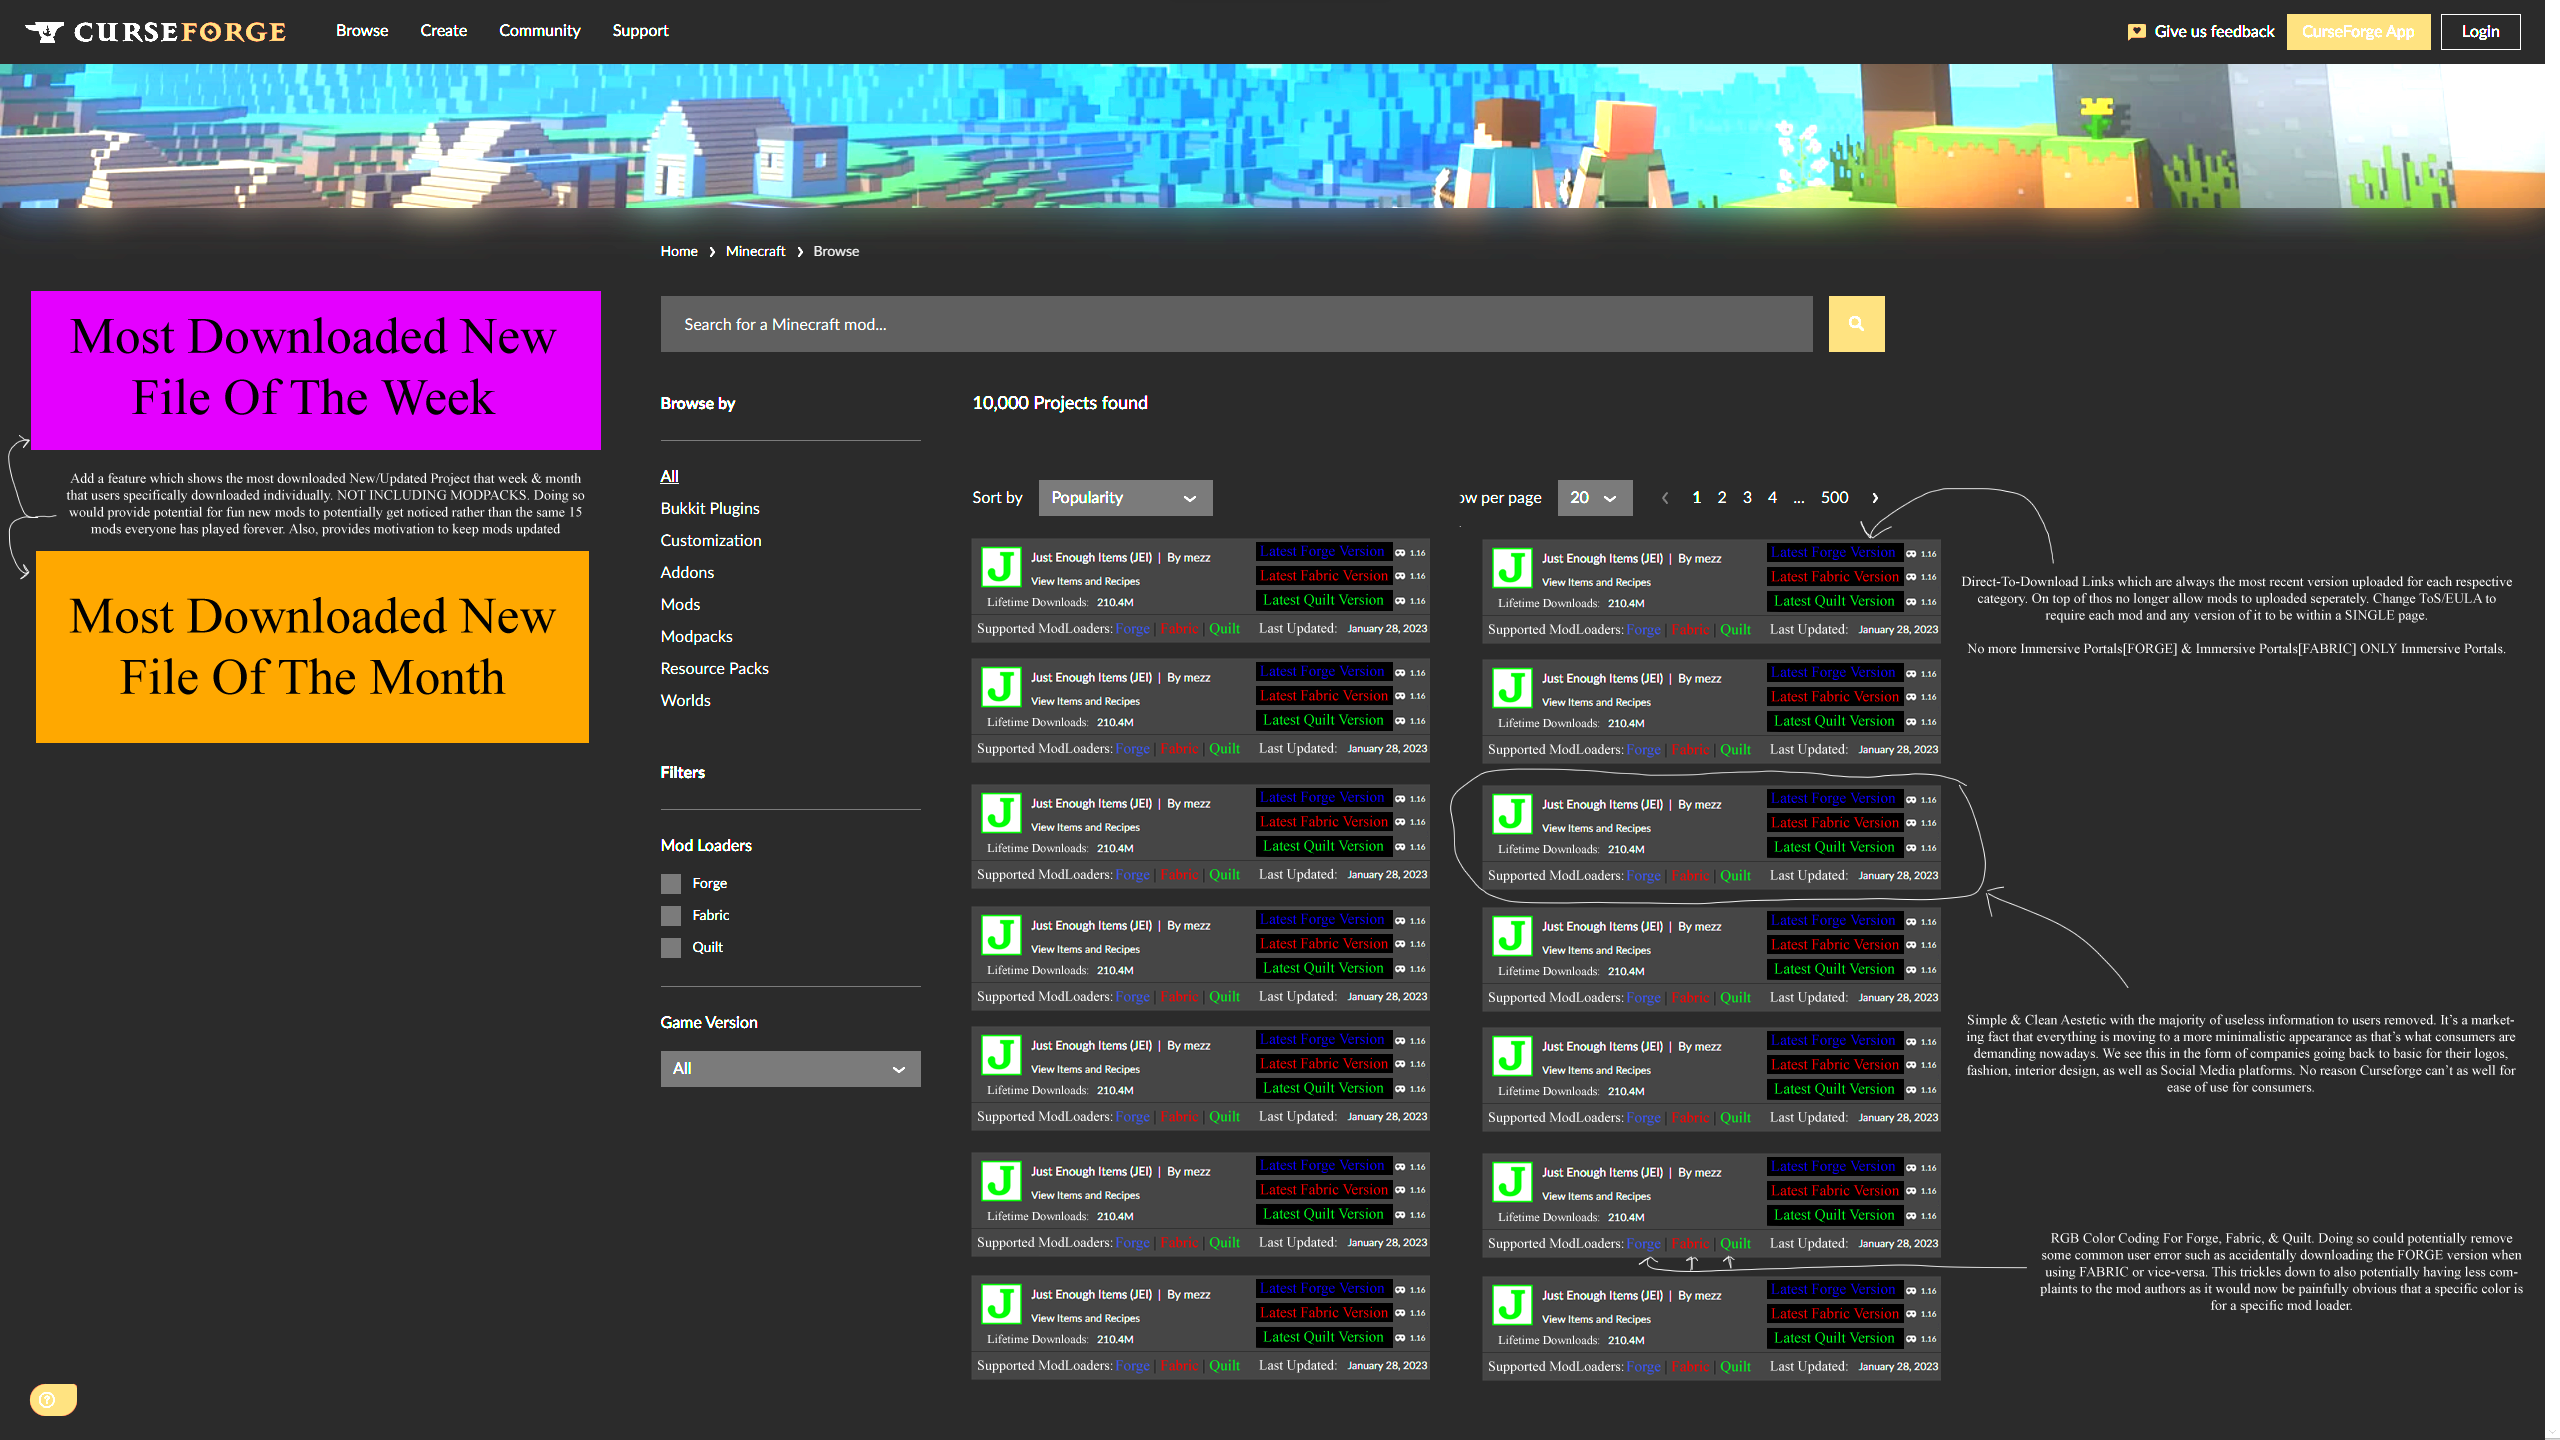Open the Sort by Popularity dropdown
This screenshot has width=2560, height=1440.
pyautogui.click(x=1125, y=498)
